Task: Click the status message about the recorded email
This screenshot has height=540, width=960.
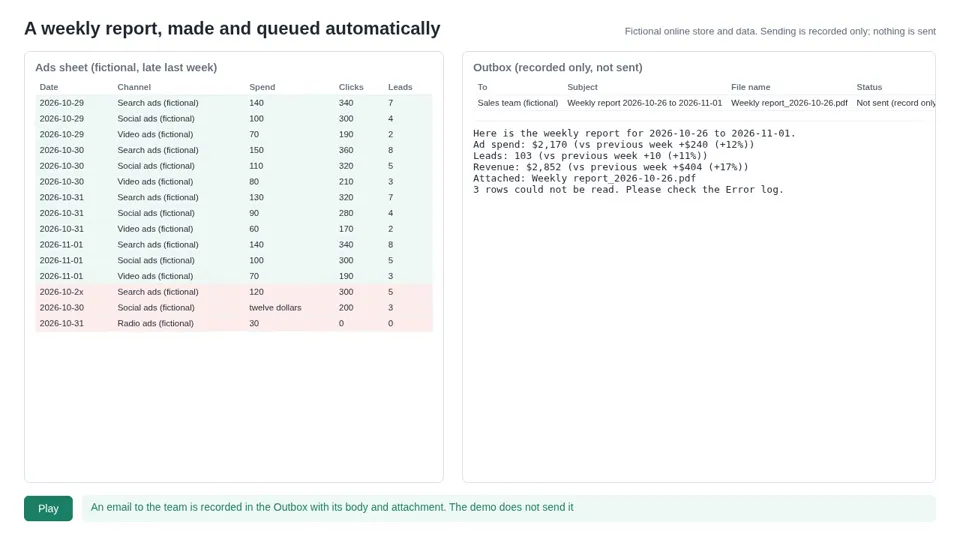Action: (x=332, y=507)
